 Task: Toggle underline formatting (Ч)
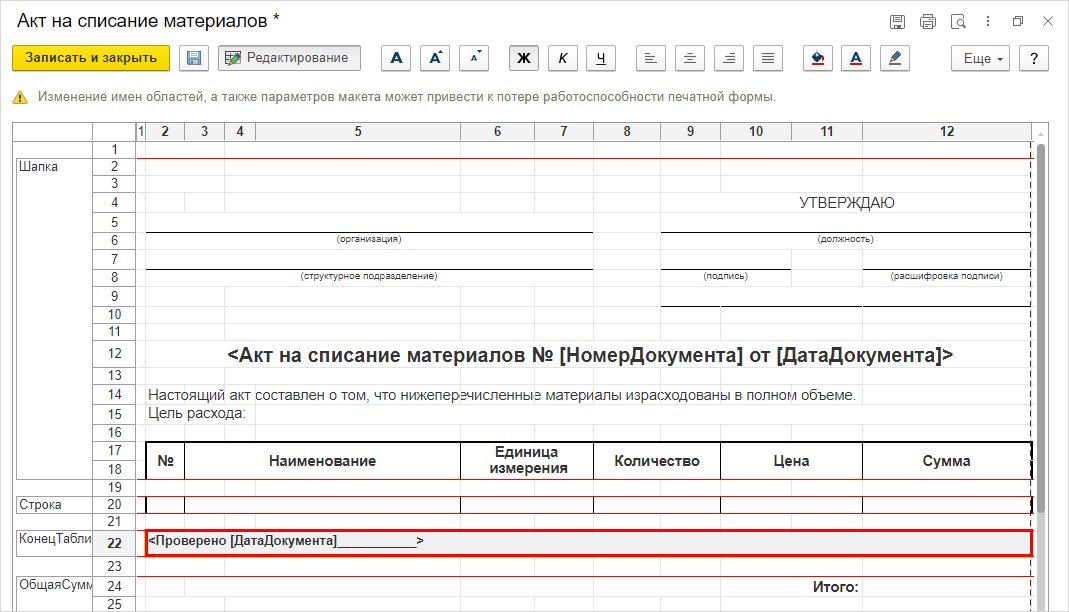[x=601, y=58]
